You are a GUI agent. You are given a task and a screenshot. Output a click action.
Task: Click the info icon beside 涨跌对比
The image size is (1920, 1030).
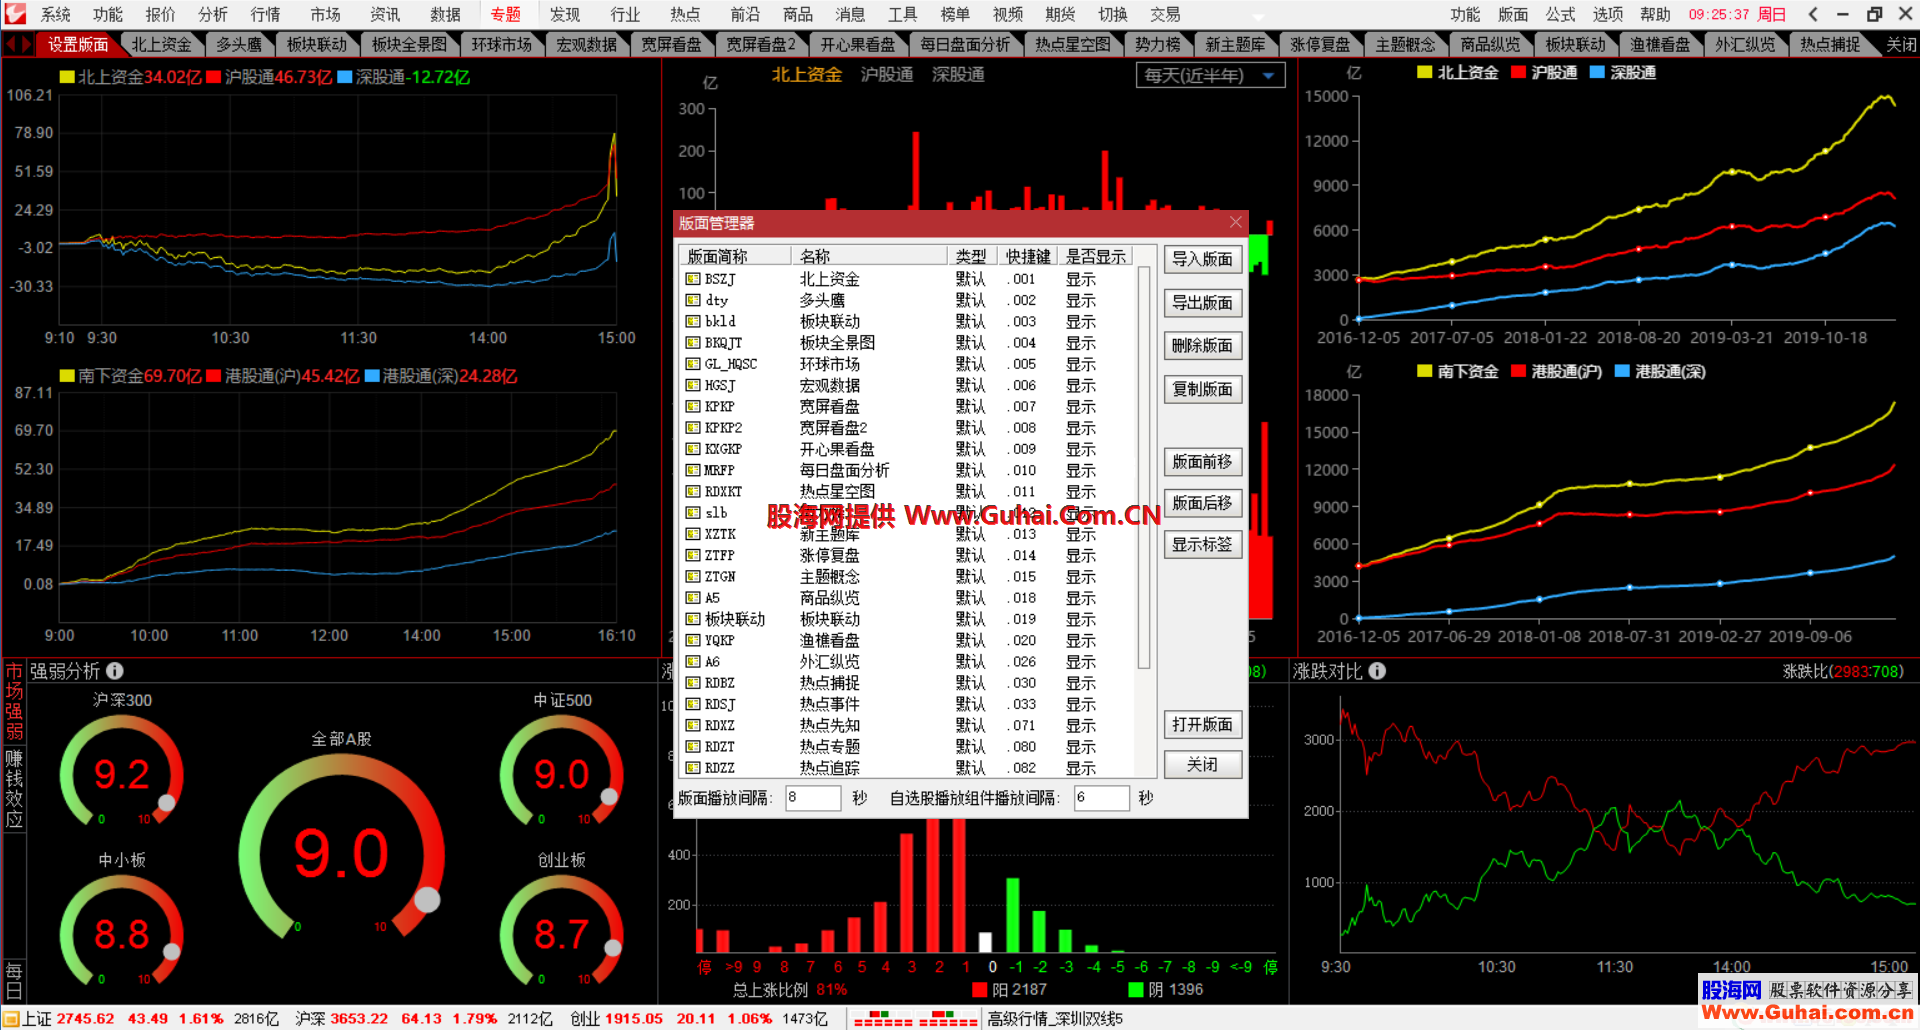[1377, 671]
